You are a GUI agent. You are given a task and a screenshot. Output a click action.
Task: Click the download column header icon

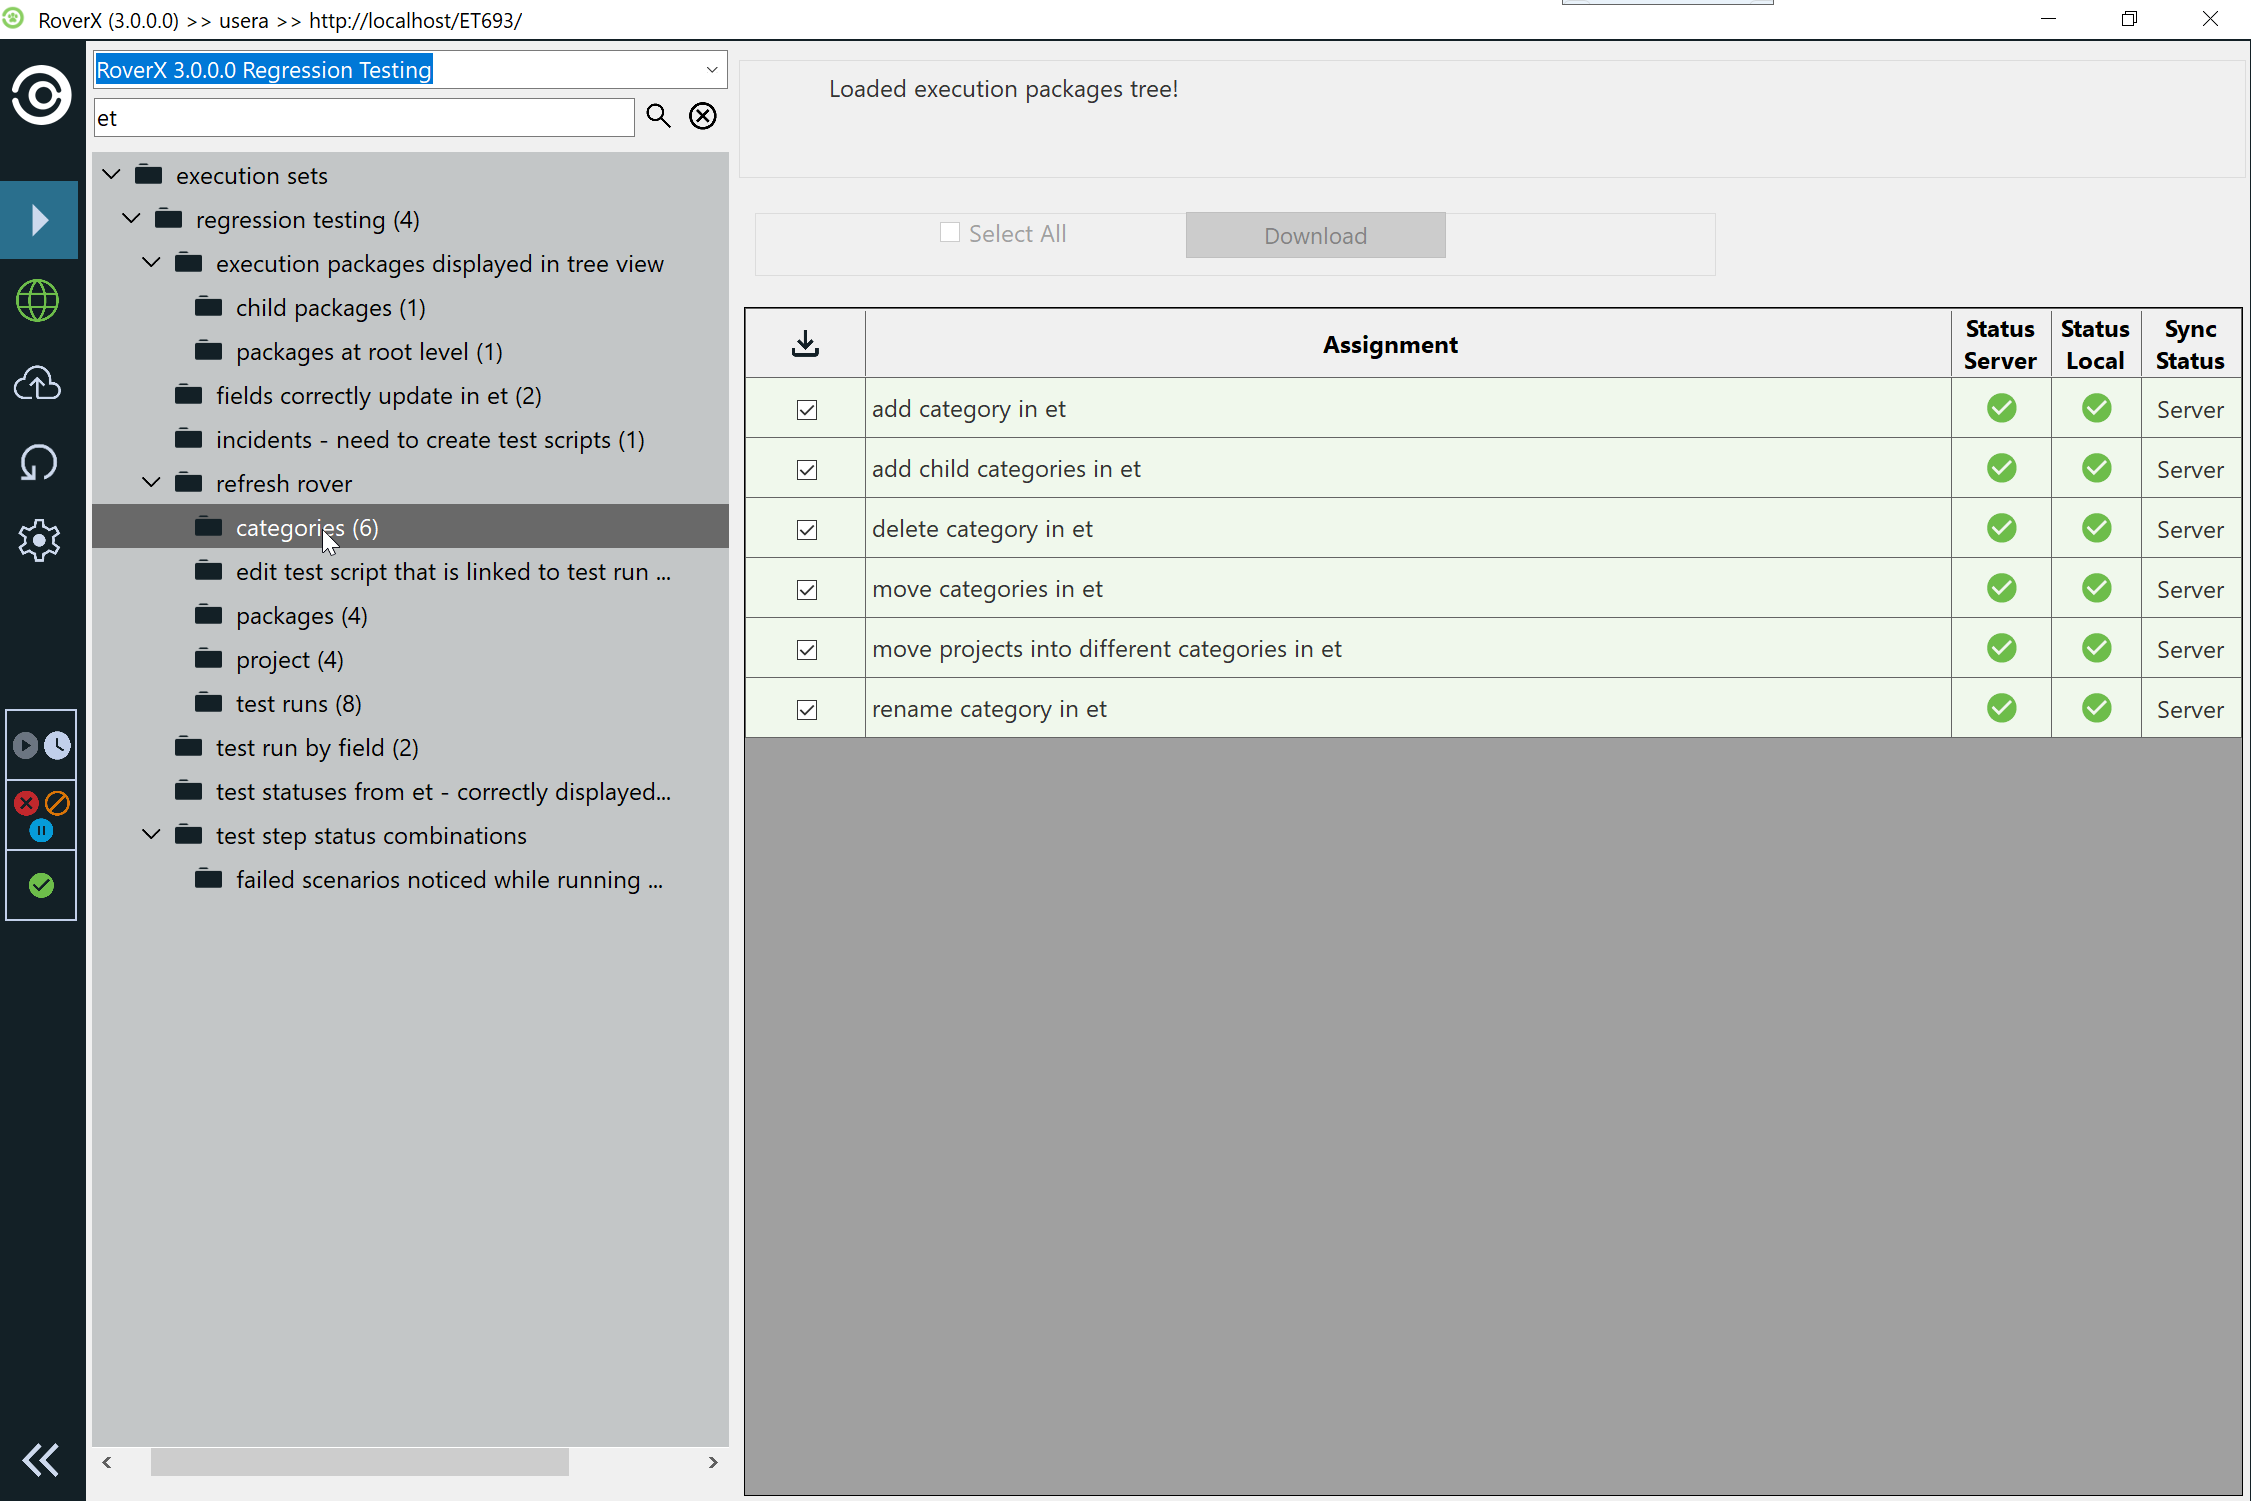click(805, 344)
